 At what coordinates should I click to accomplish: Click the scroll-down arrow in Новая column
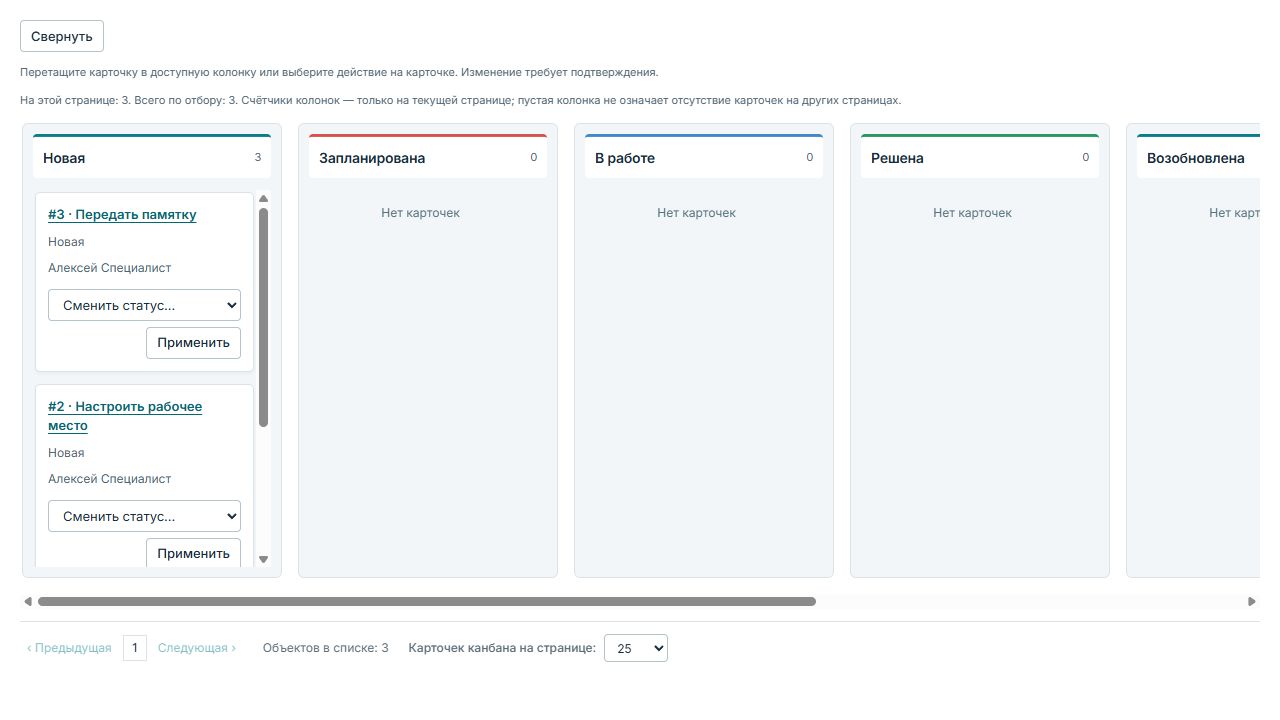(x=264, y=560)
